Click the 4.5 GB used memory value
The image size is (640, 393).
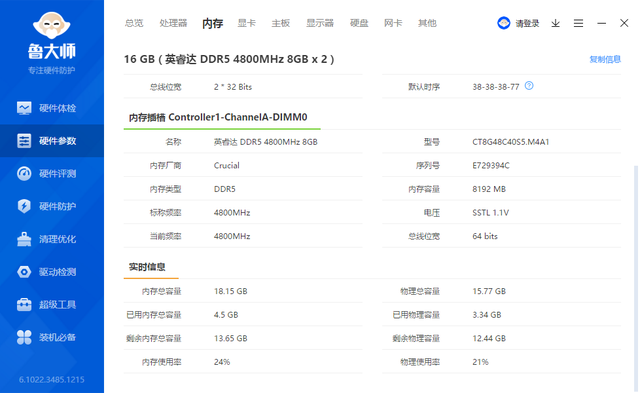click(x=226, y=315)
